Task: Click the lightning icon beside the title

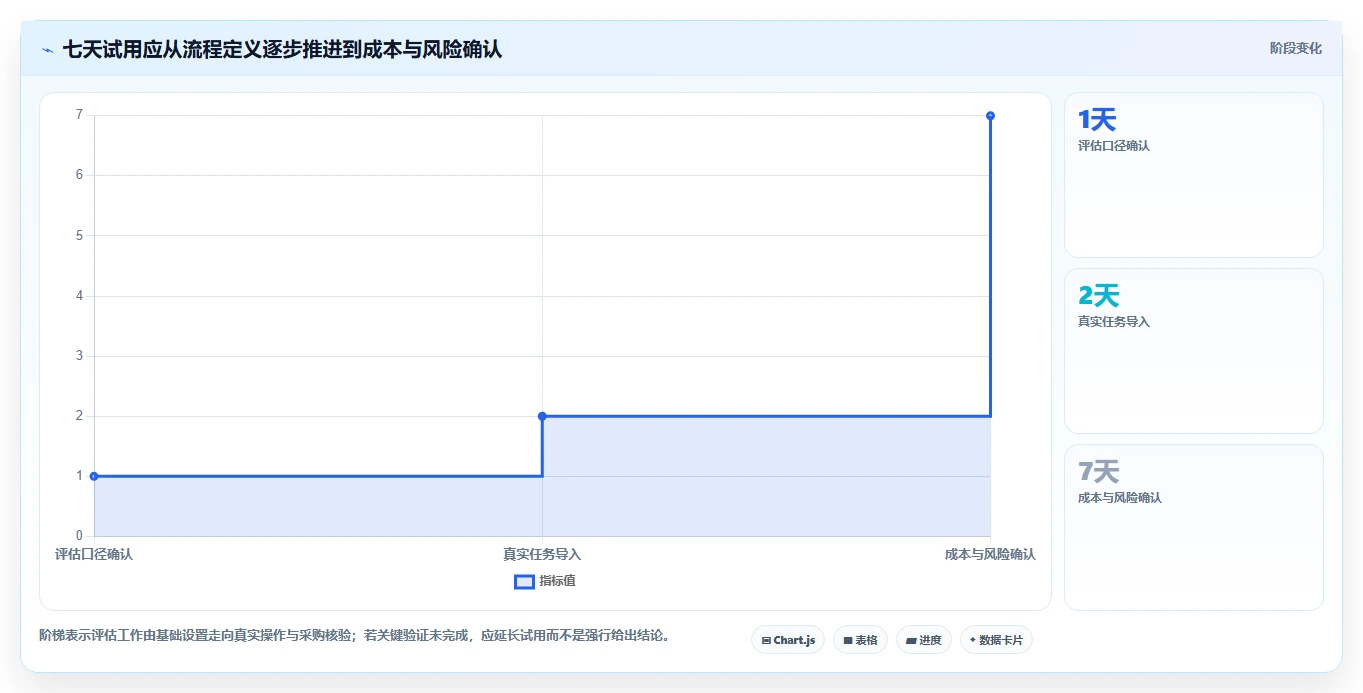Action: pyautogui.click(x=47, y=49)
